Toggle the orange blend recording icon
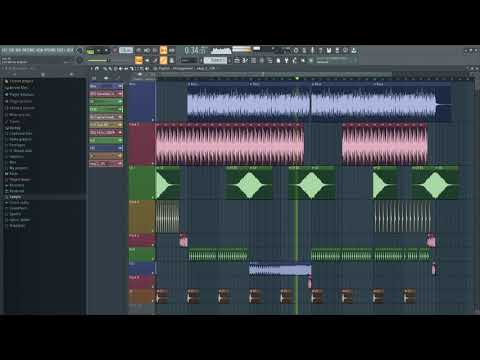480x360 pixels. 163,50
